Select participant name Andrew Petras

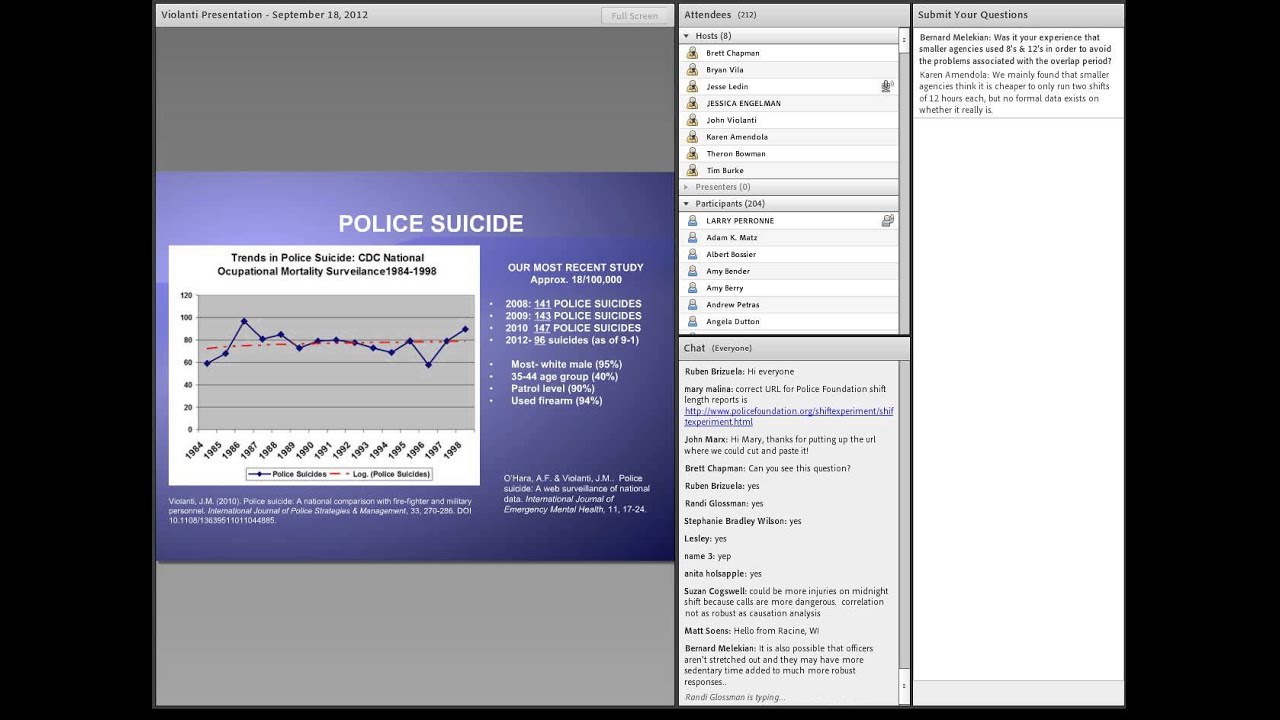733,305
